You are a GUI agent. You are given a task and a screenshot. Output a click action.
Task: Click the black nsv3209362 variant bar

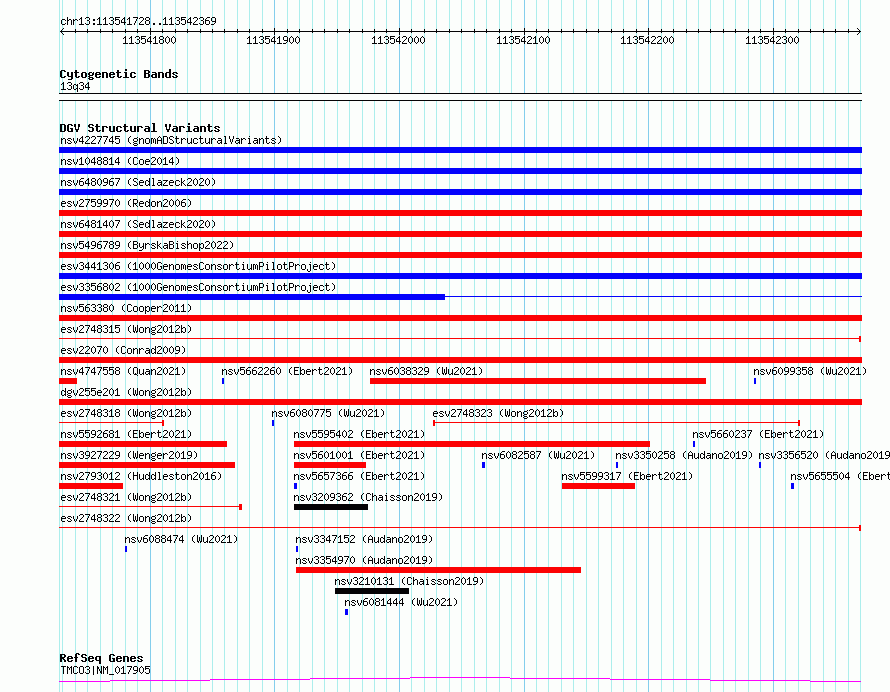[331, 507]
